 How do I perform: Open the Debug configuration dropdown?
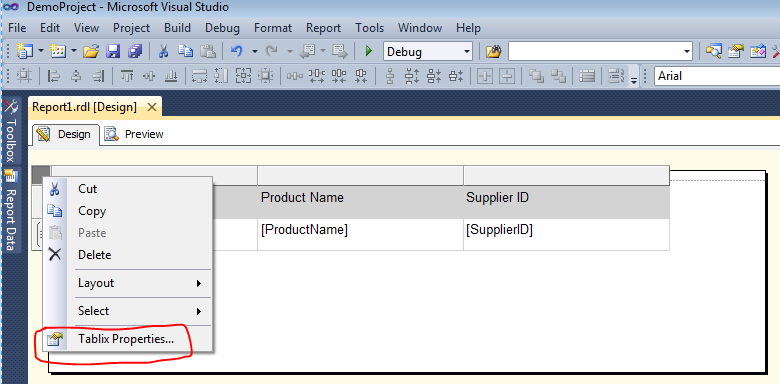click(x=467, y=51)
